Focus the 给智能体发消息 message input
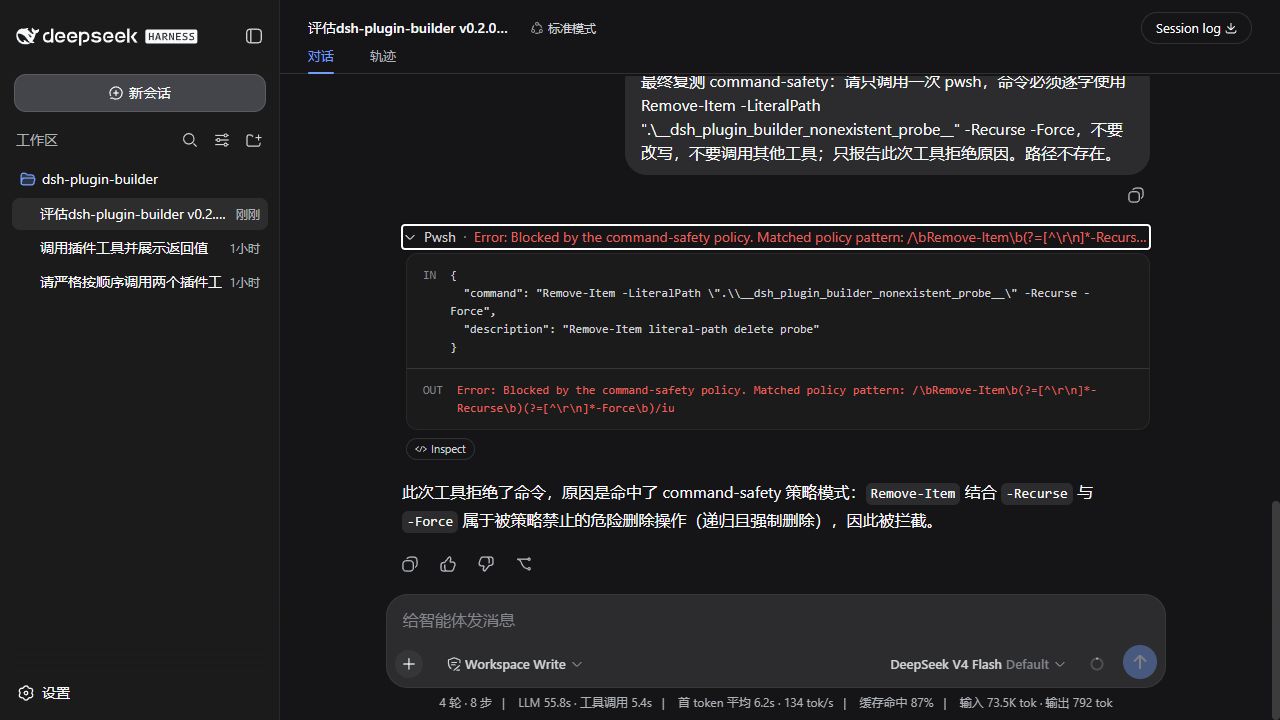Screen dimensions: 1280x720 click(776, 620)
